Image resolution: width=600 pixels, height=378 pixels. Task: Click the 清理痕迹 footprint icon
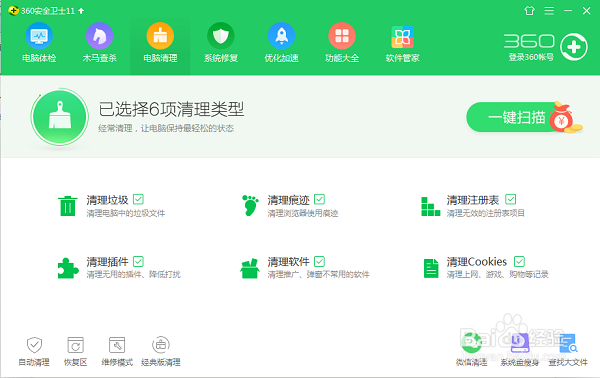click(250, 205)
